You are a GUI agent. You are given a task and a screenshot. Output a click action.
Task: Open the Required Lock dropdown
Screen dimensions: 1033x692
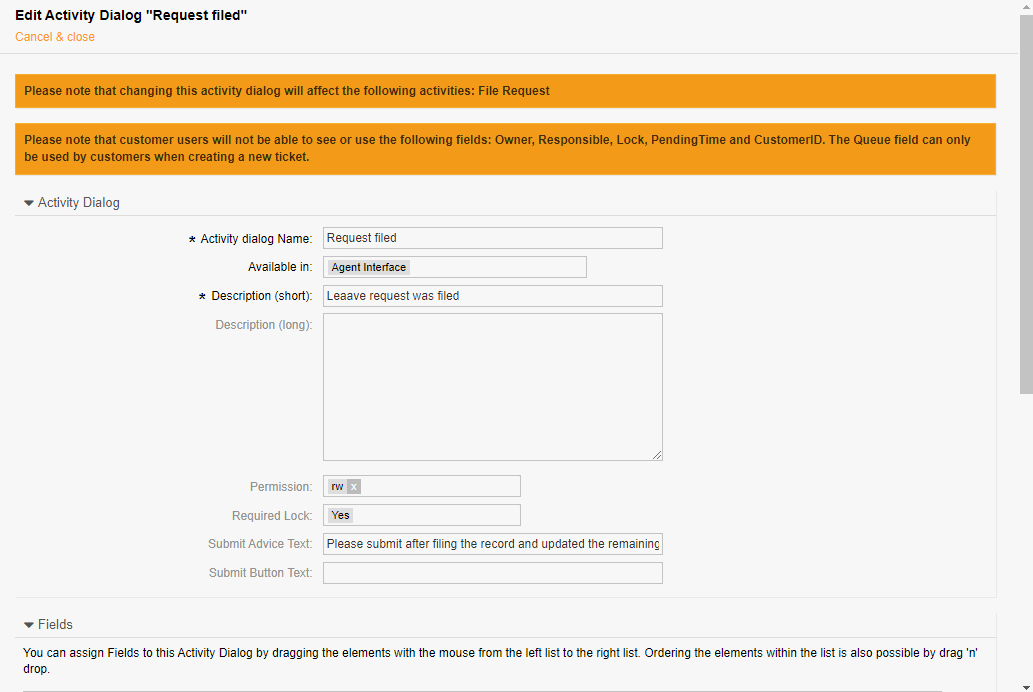(421, 515)
